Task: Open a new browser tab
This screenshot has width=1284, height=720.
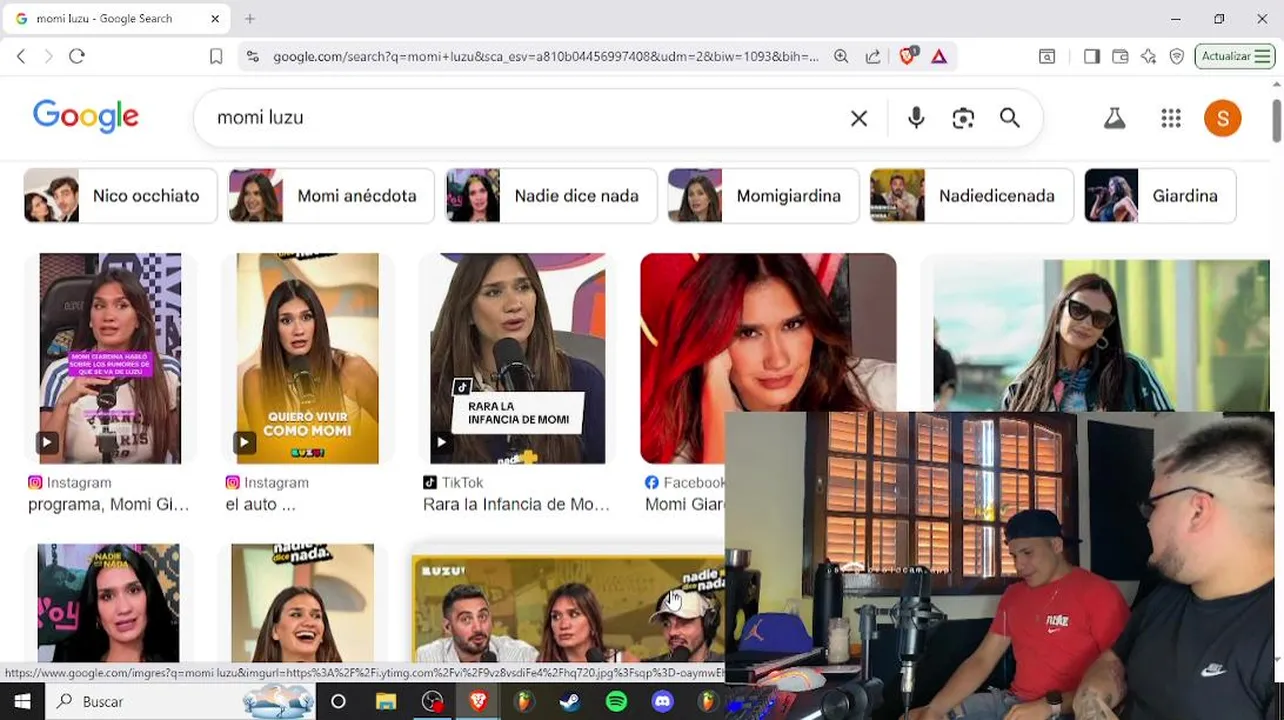Action: pos(250,19)
